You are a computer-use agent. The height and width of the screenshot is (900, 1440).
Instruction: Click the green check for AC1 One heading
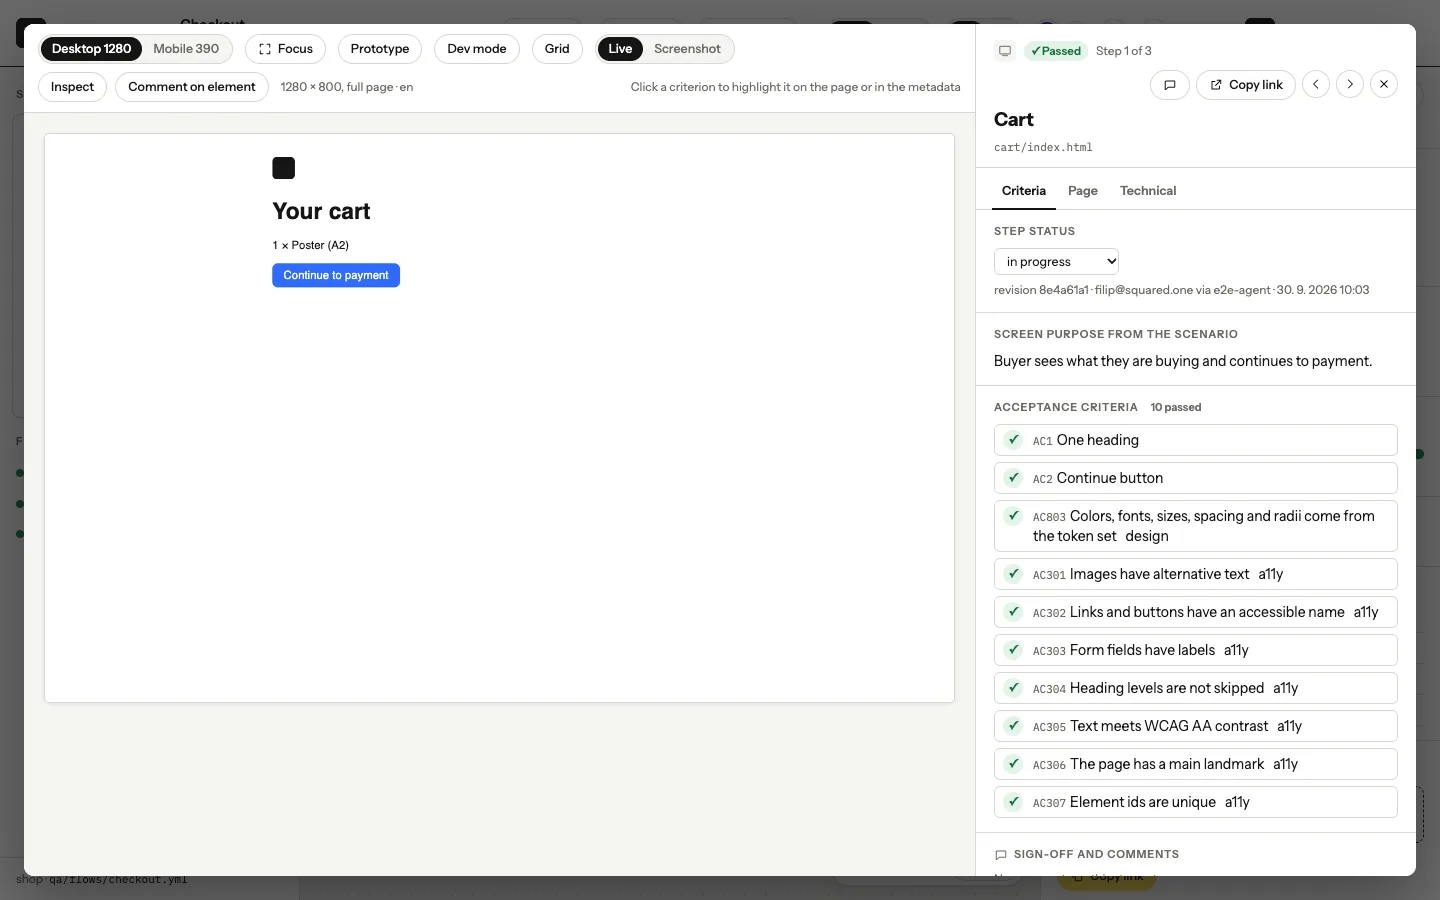(x=1013, y=440)
